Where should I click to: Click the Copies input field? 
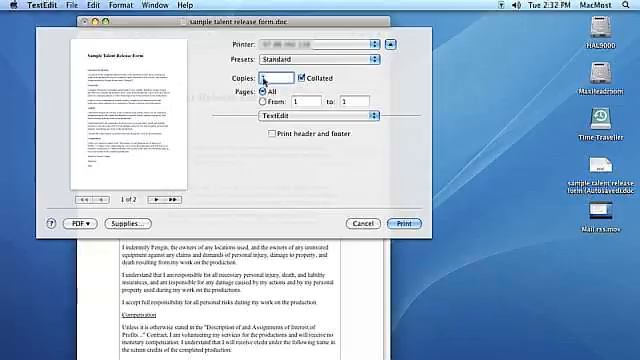tap(276, 78)
